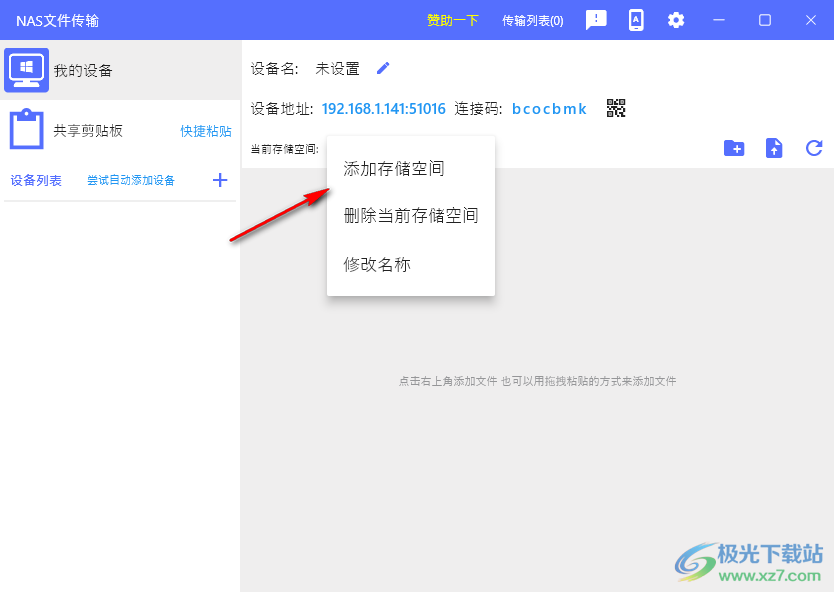Select 我的设备 in the sidebar
This screenshot has width=834, height=592.
point(83,70)
